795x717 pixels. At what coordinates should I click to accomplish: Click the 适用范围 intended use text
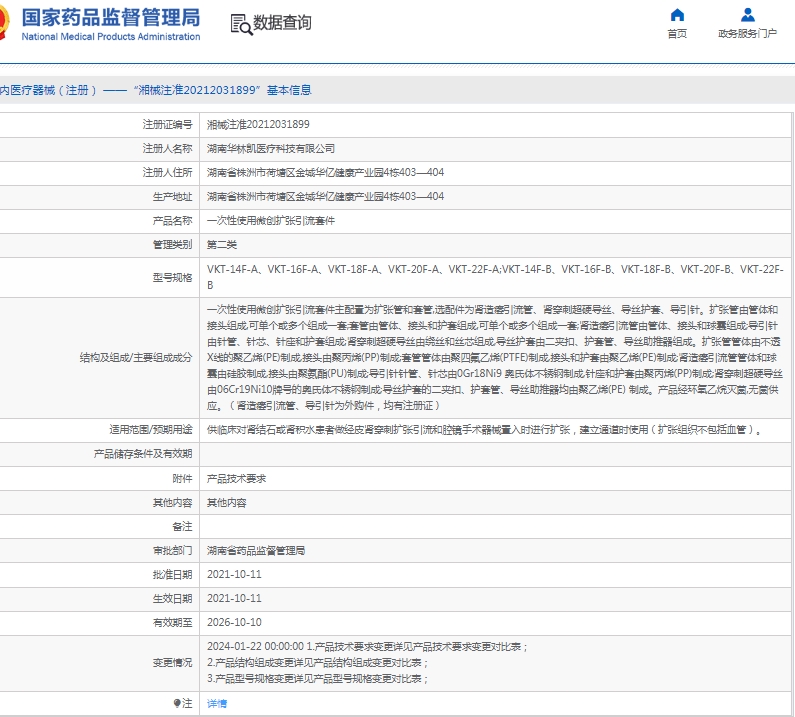[x=484, y=430]
